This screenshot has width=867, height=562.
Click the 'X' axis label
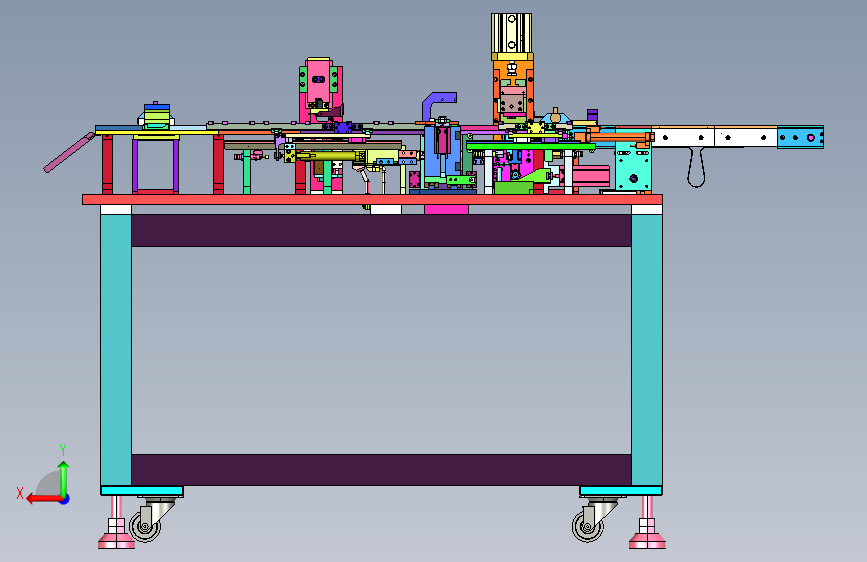click(20, 493)
